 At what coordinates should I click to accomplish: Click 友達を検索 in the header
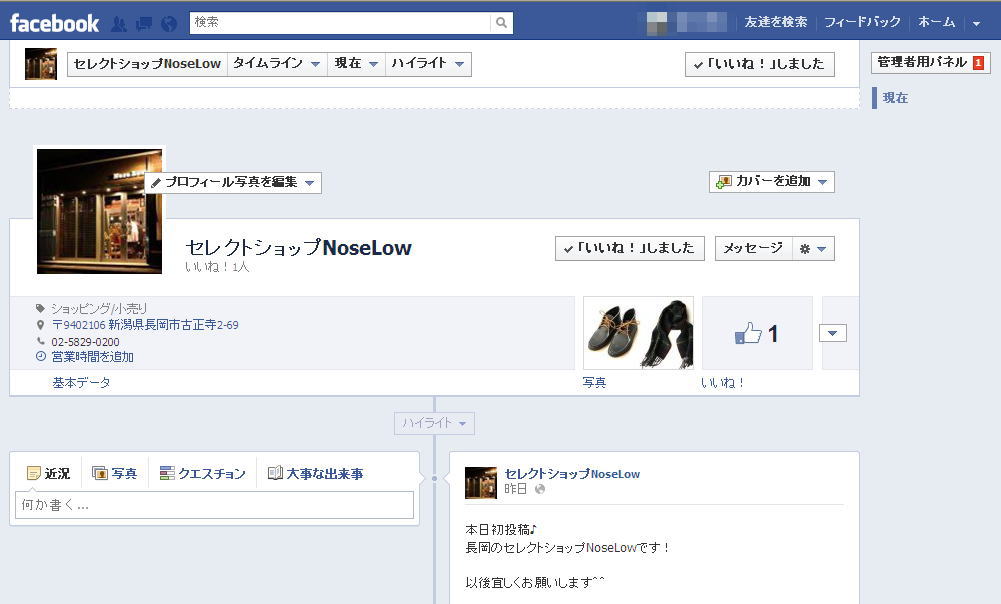776,22
